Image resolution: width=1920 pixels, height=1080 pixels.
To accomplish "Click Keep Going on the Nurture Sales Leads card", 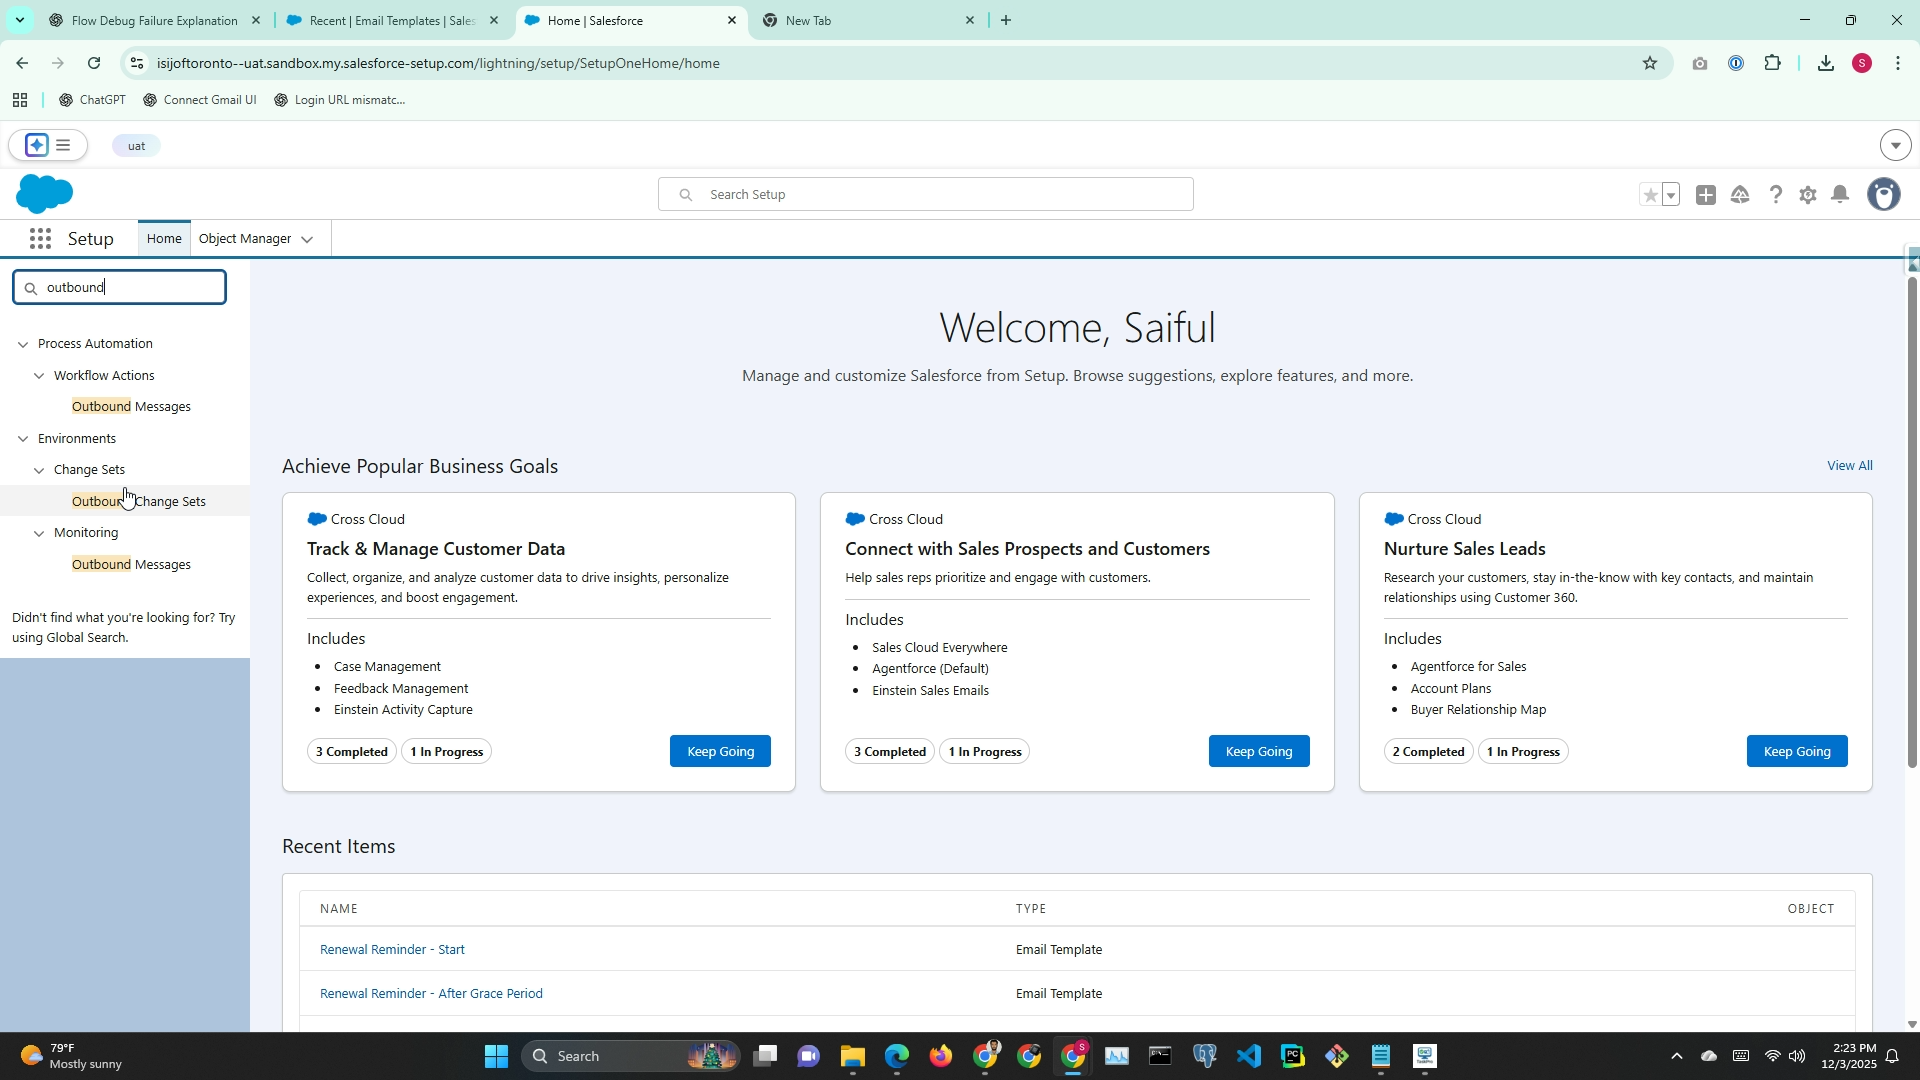I will tap(1796, 751).
